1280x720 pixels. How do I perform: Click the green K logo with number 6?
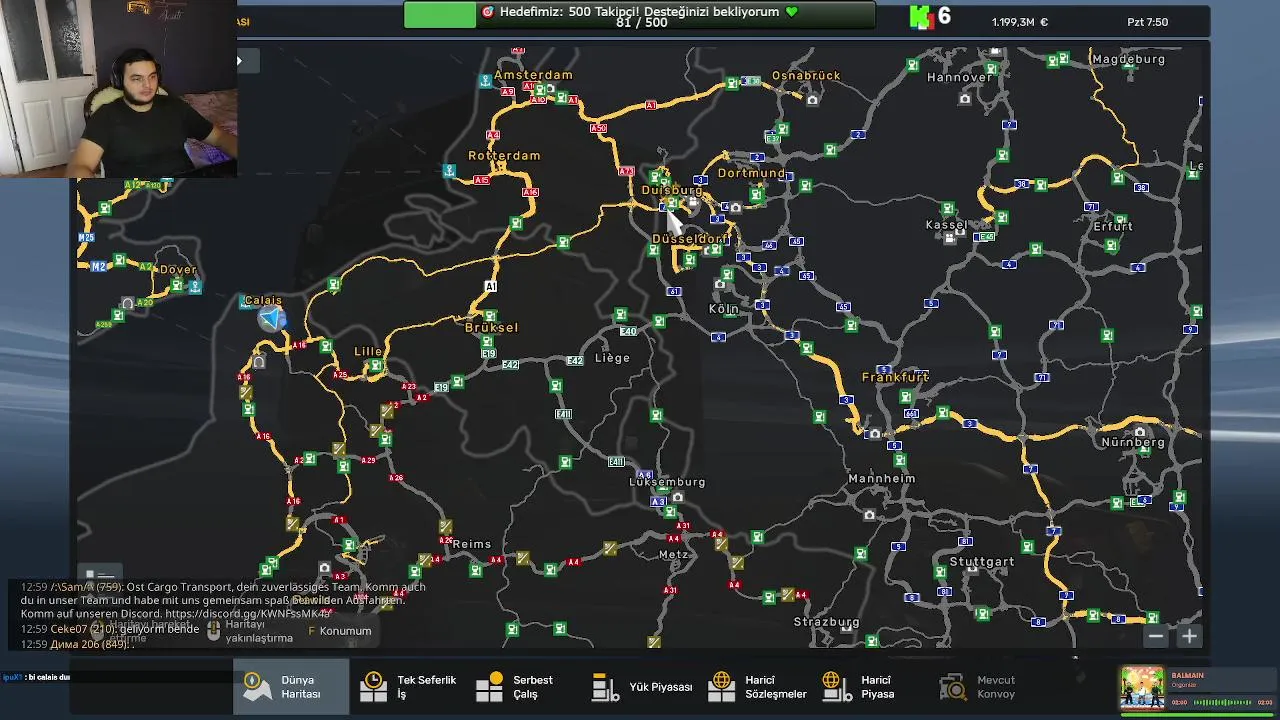pos(930,17)
